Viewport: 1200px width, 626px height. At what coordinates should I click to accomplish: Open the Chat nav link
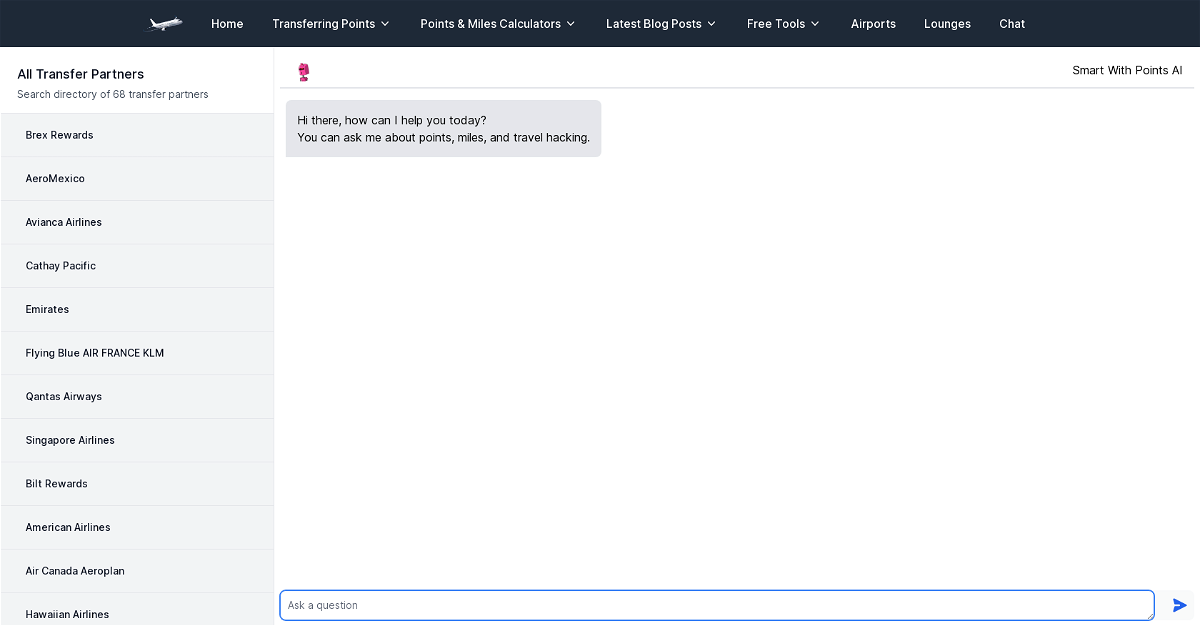coord(1012,24)
